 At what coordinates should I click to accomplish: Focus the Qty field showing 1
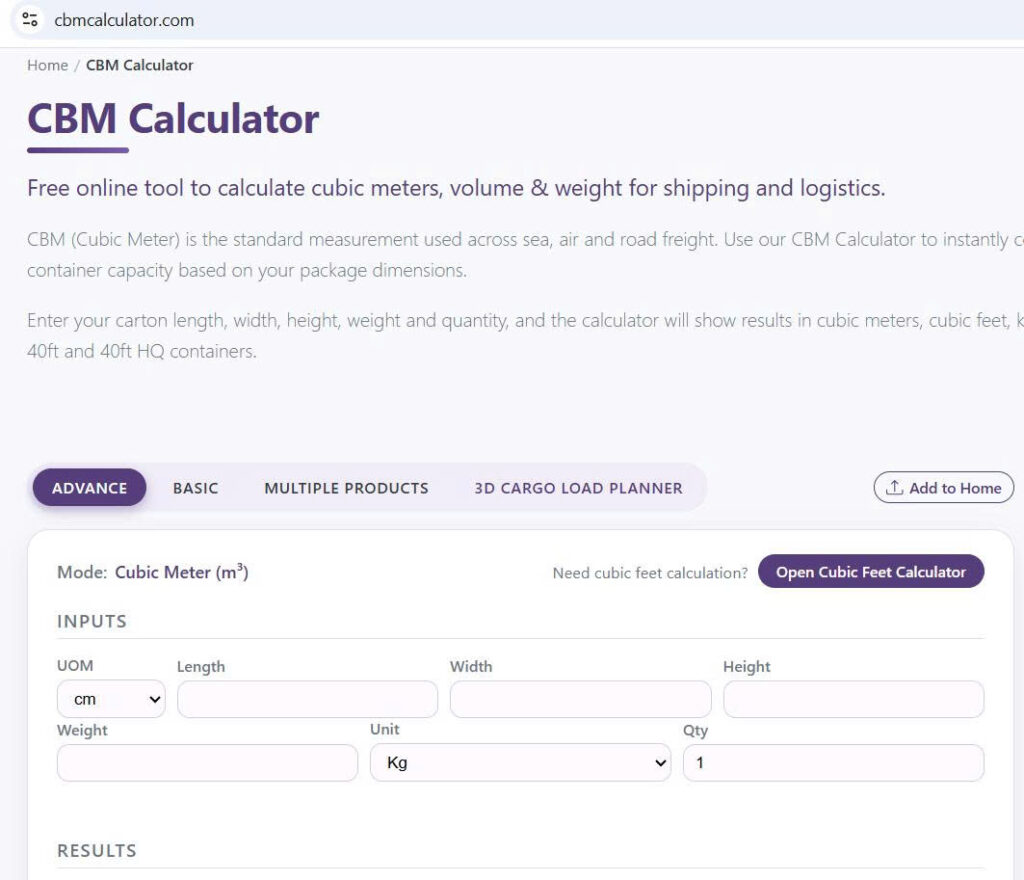[833, 762]
